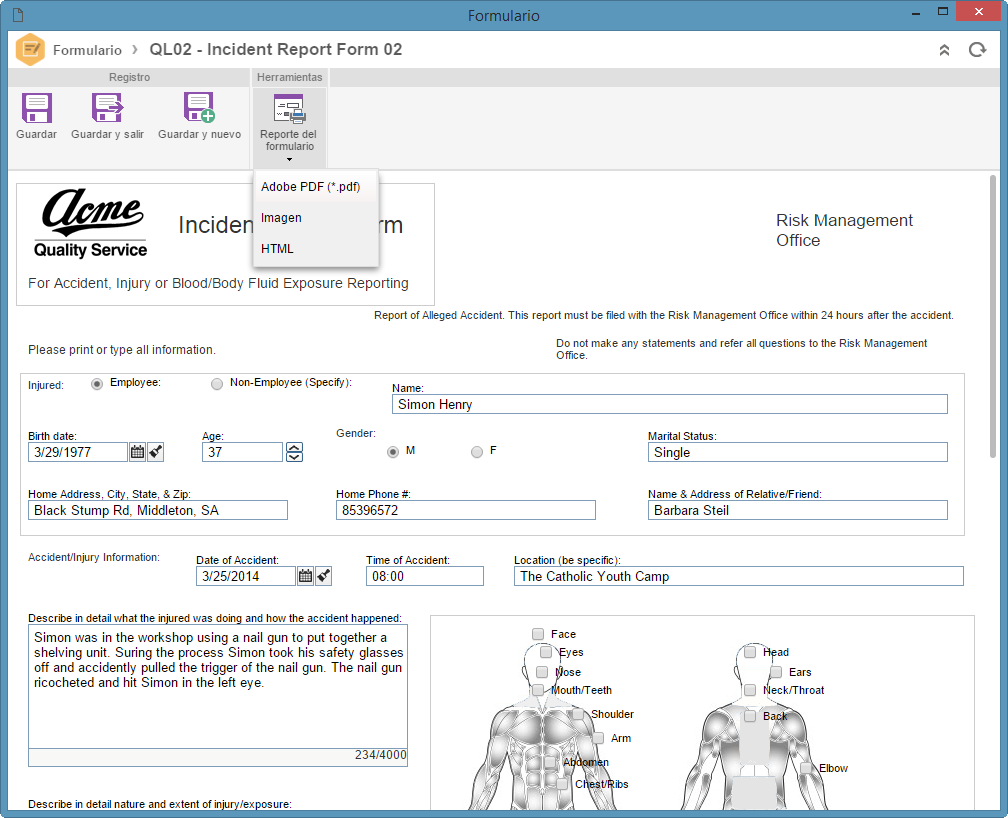Choose Adobe PDF (*.pdf) export option
1008x818 pixels.
point(316,186)
